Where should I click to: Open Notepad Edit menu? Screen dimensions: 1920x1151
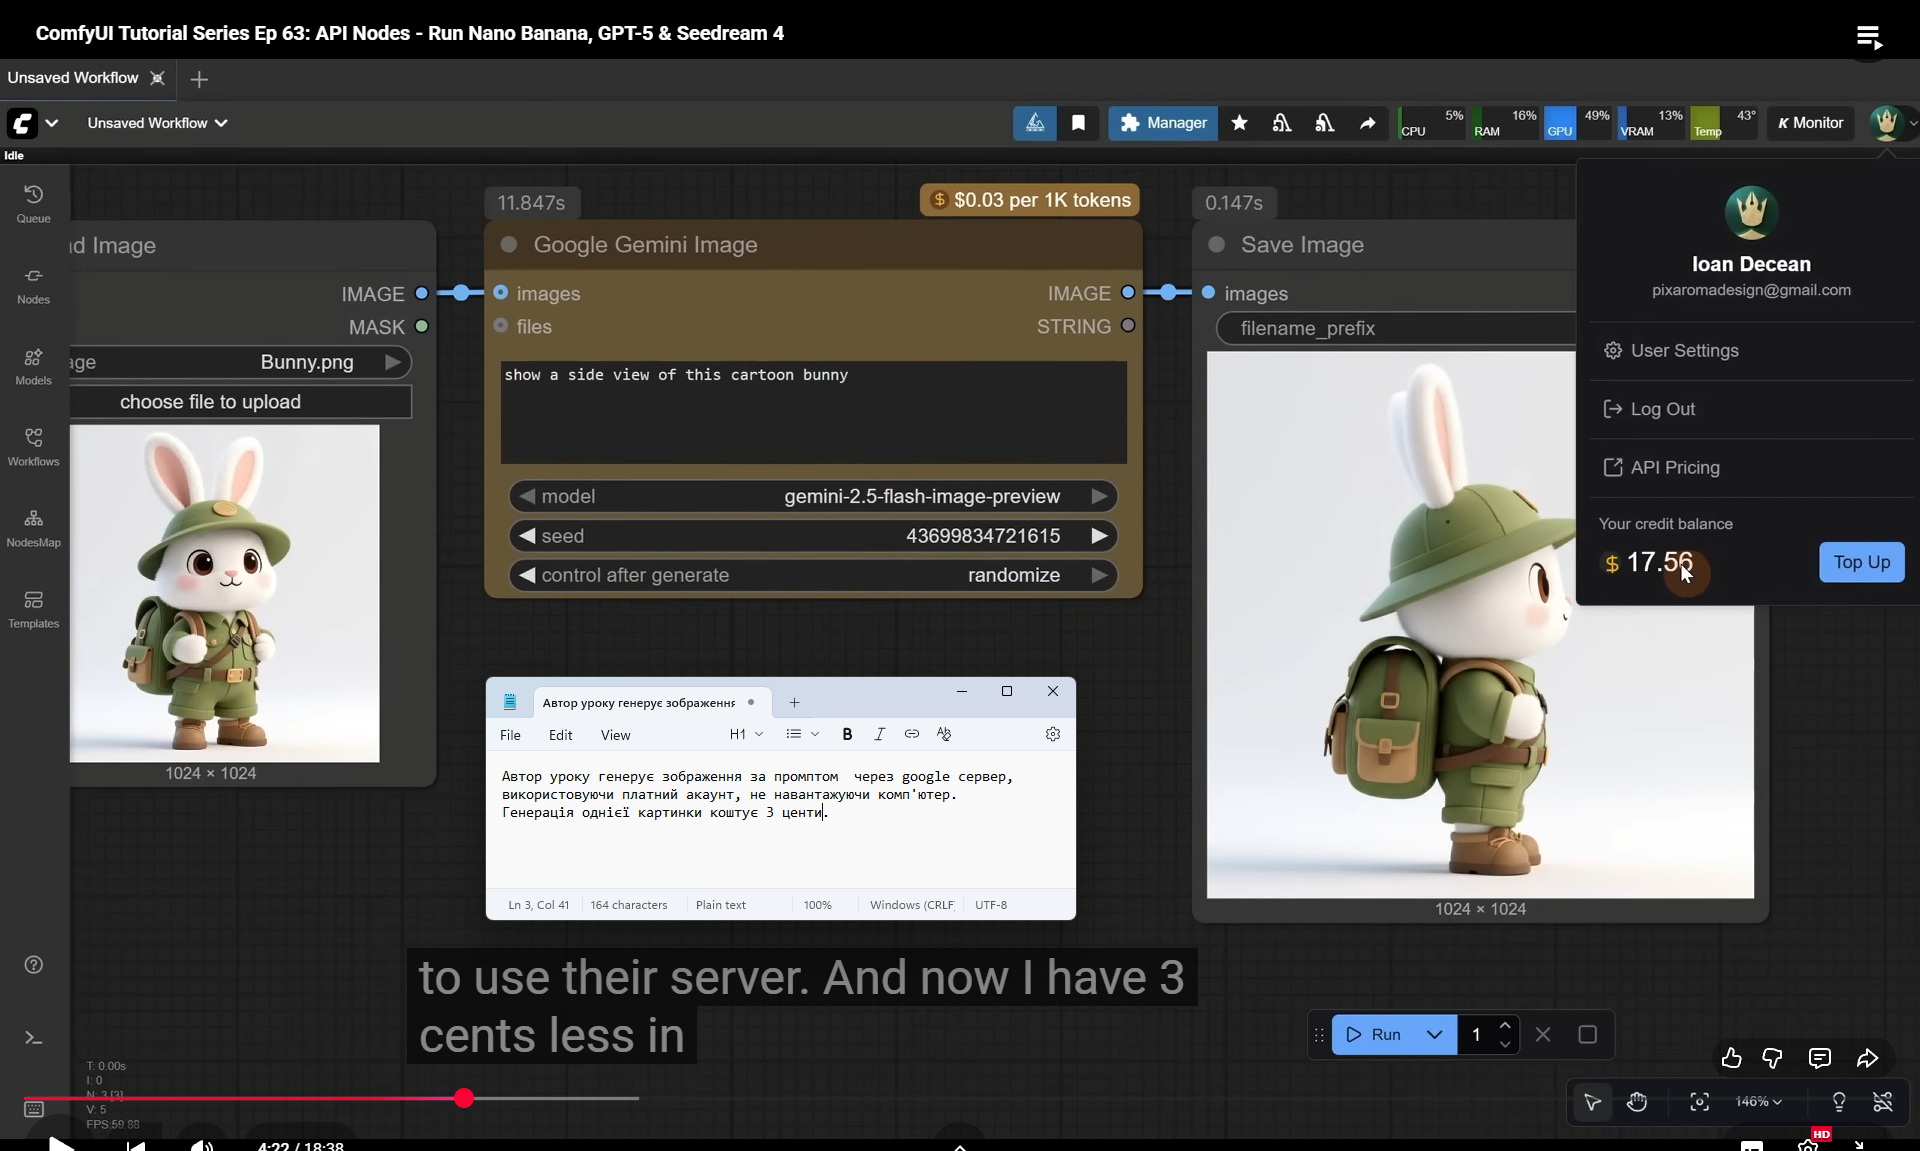tap(560, 735)
